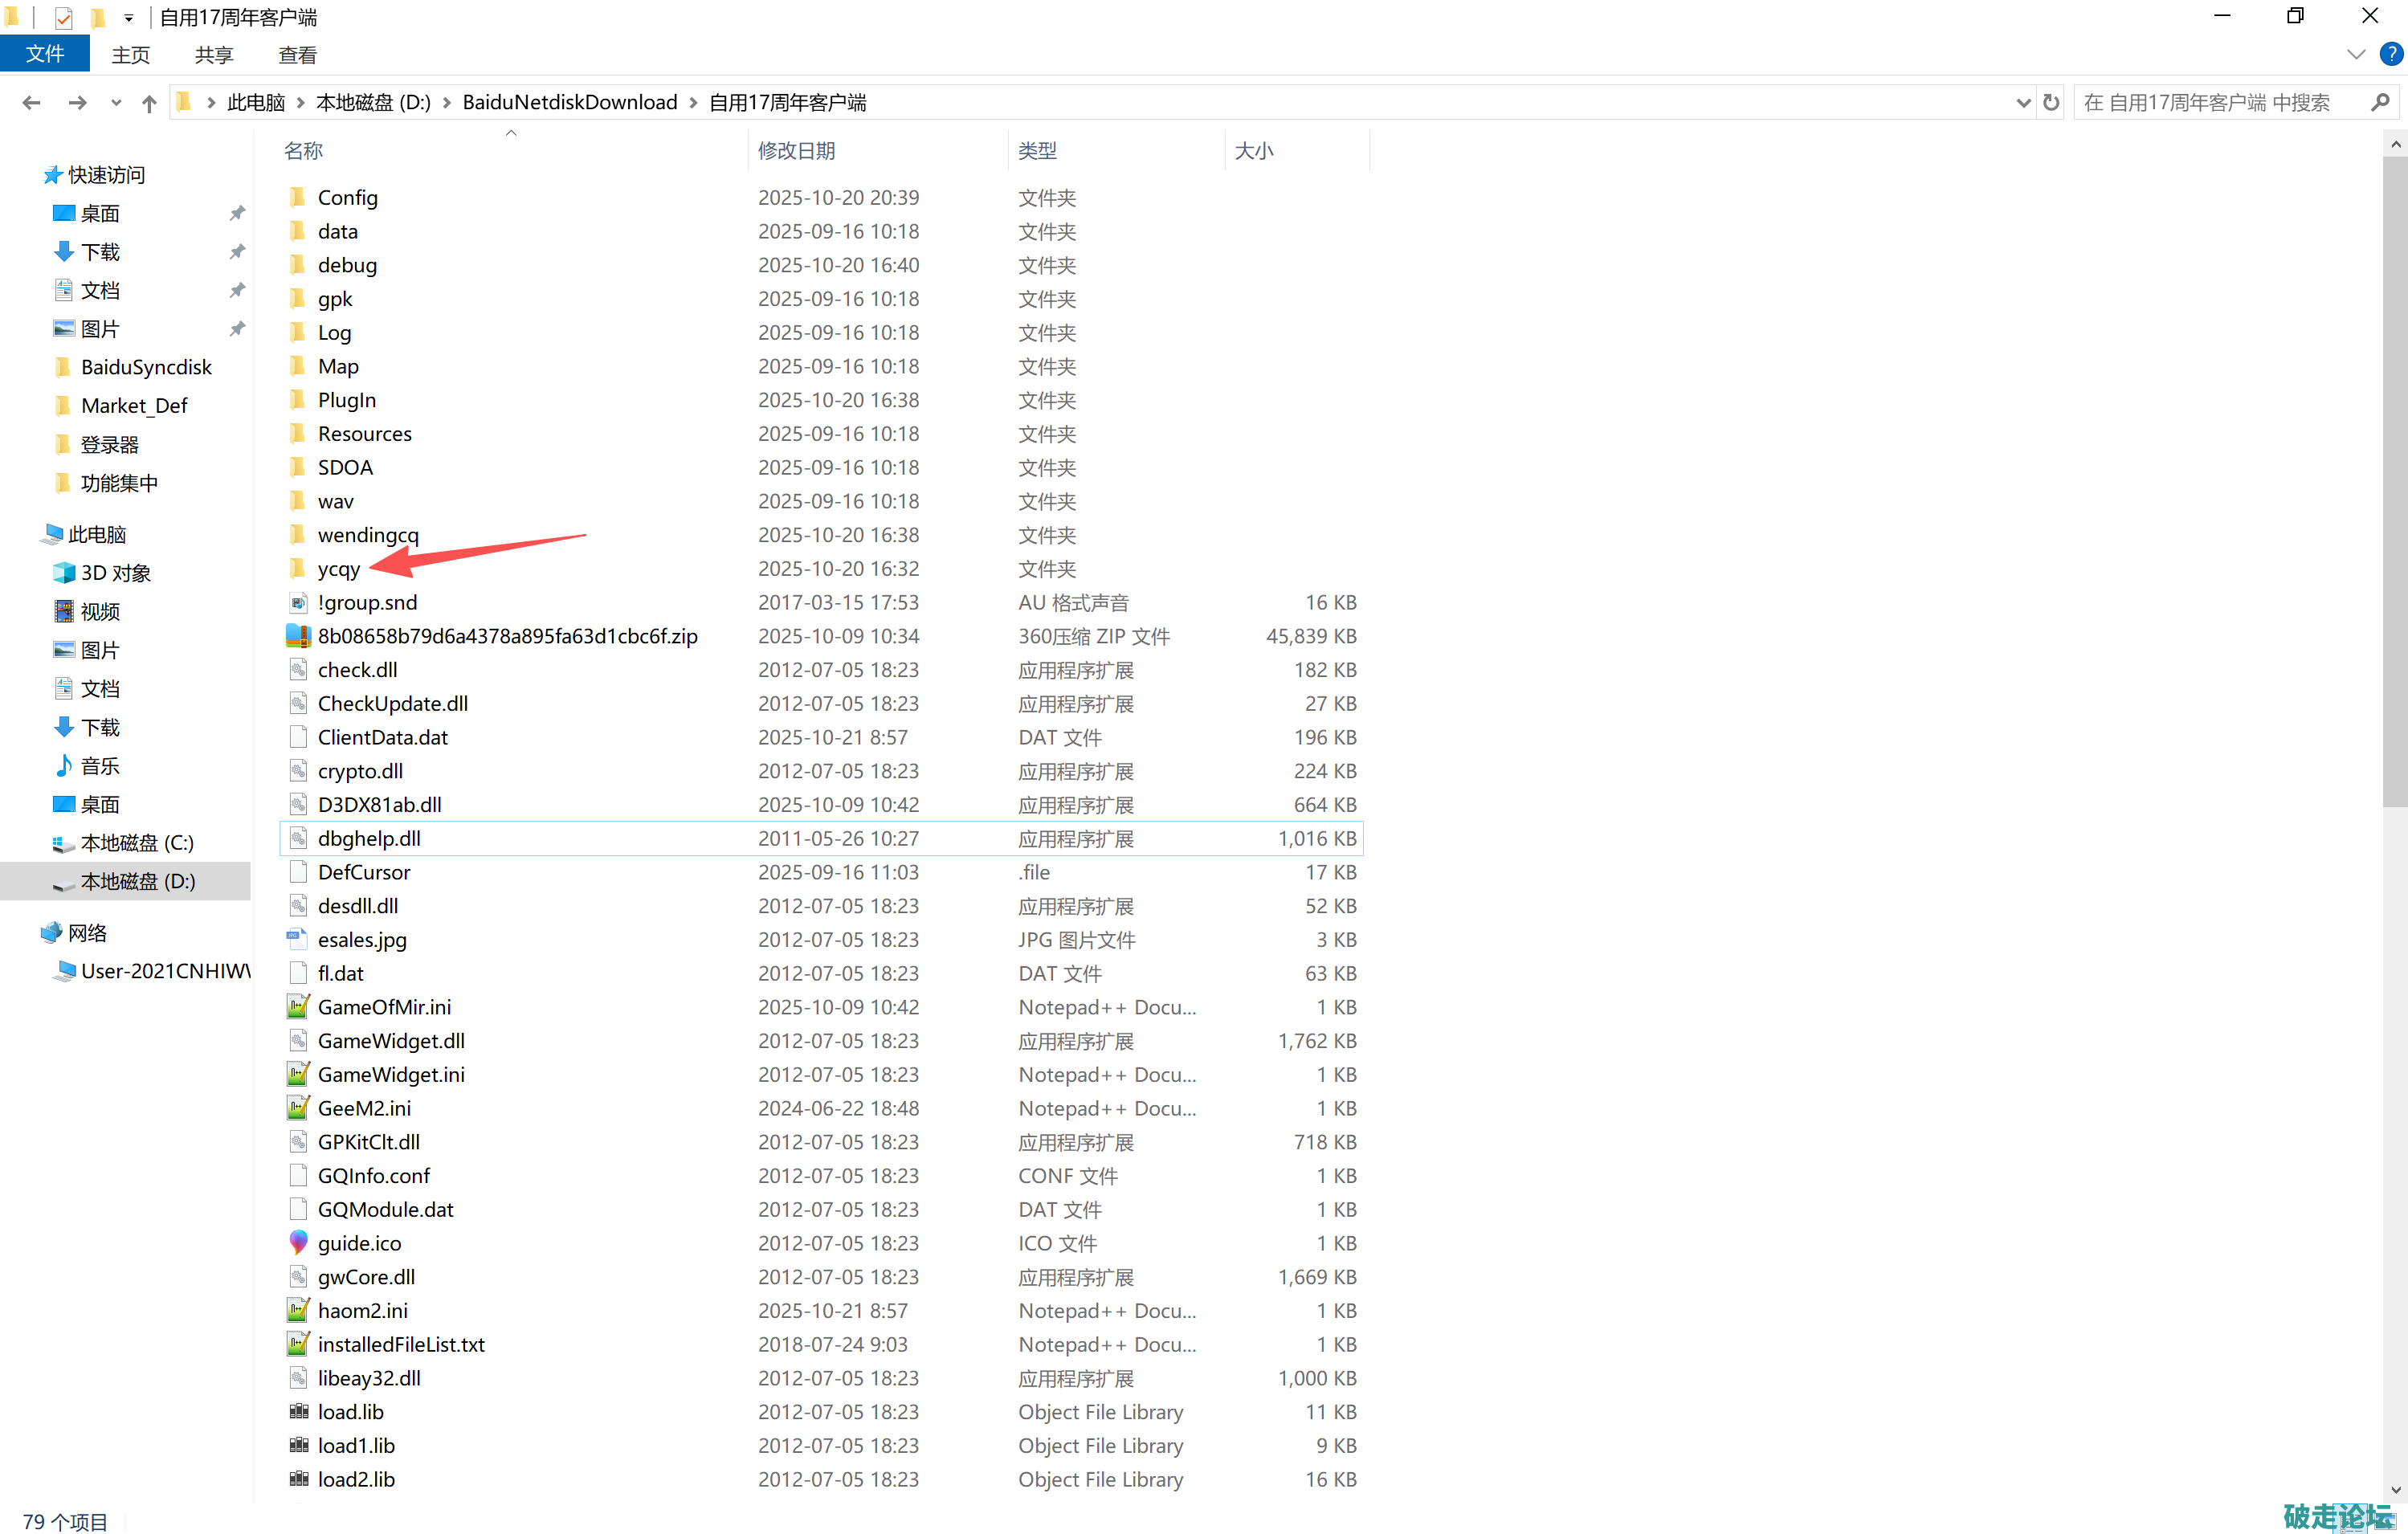Select the 3D 对象 sidebar item
This screenshot has width=2408, height=1534.
tap(115, 573)
